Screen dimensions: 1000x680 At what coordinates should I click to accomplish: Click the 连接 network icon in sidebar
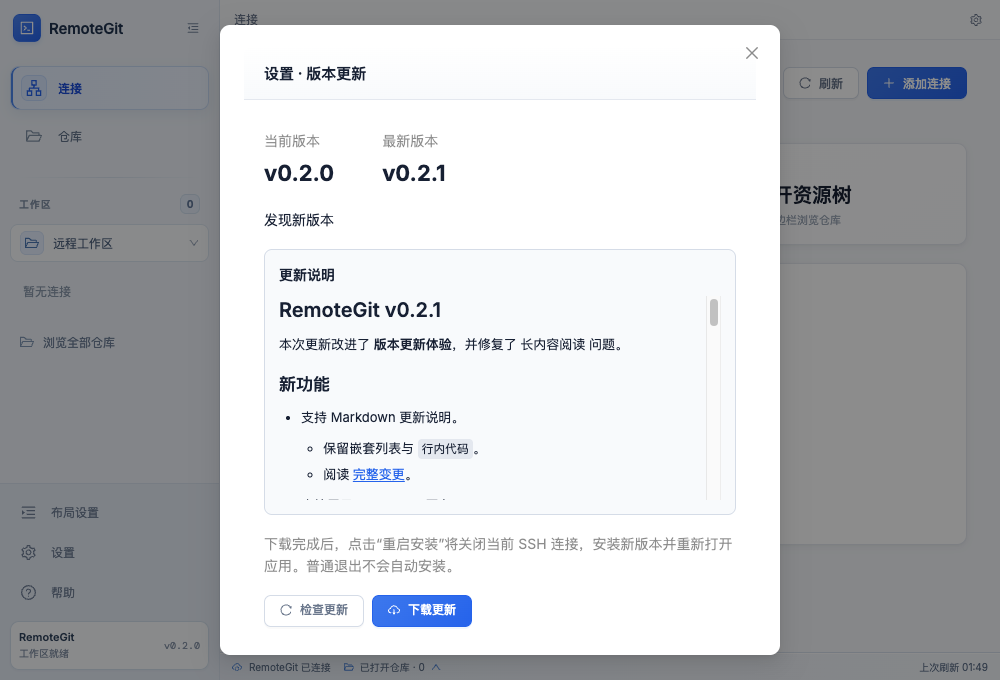33,88
